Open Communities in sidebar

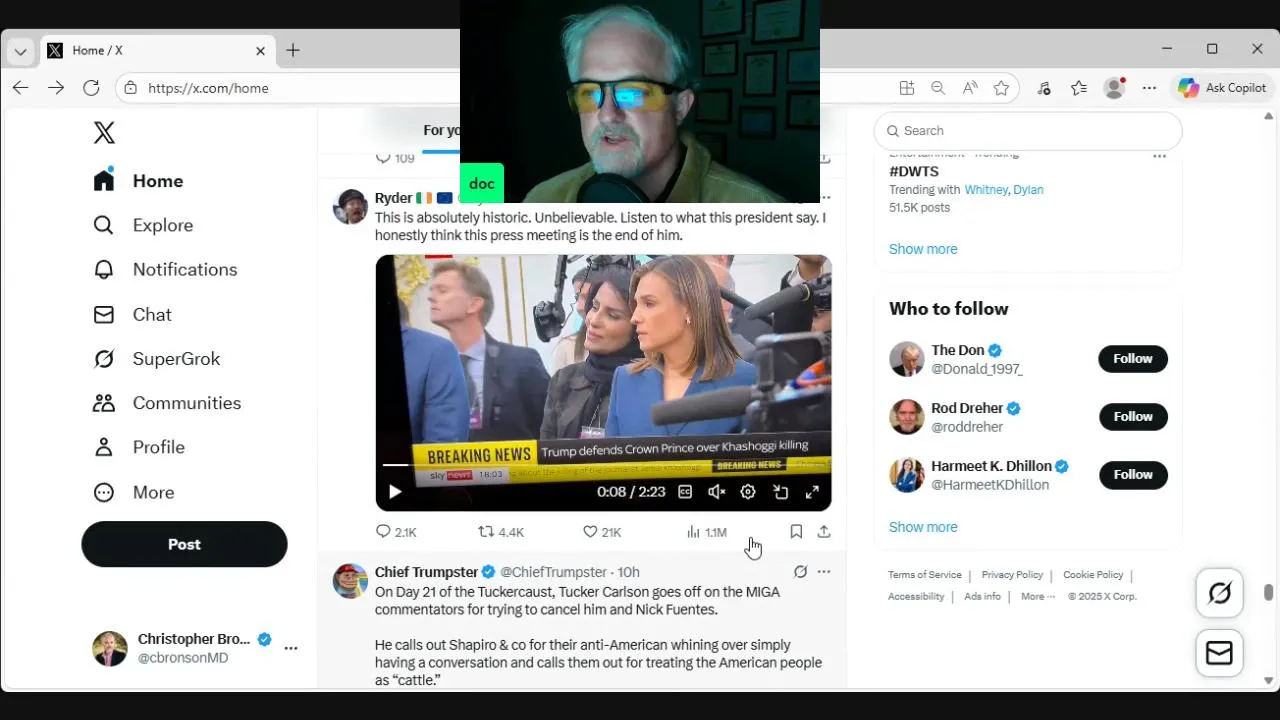(x=167, y=403)
